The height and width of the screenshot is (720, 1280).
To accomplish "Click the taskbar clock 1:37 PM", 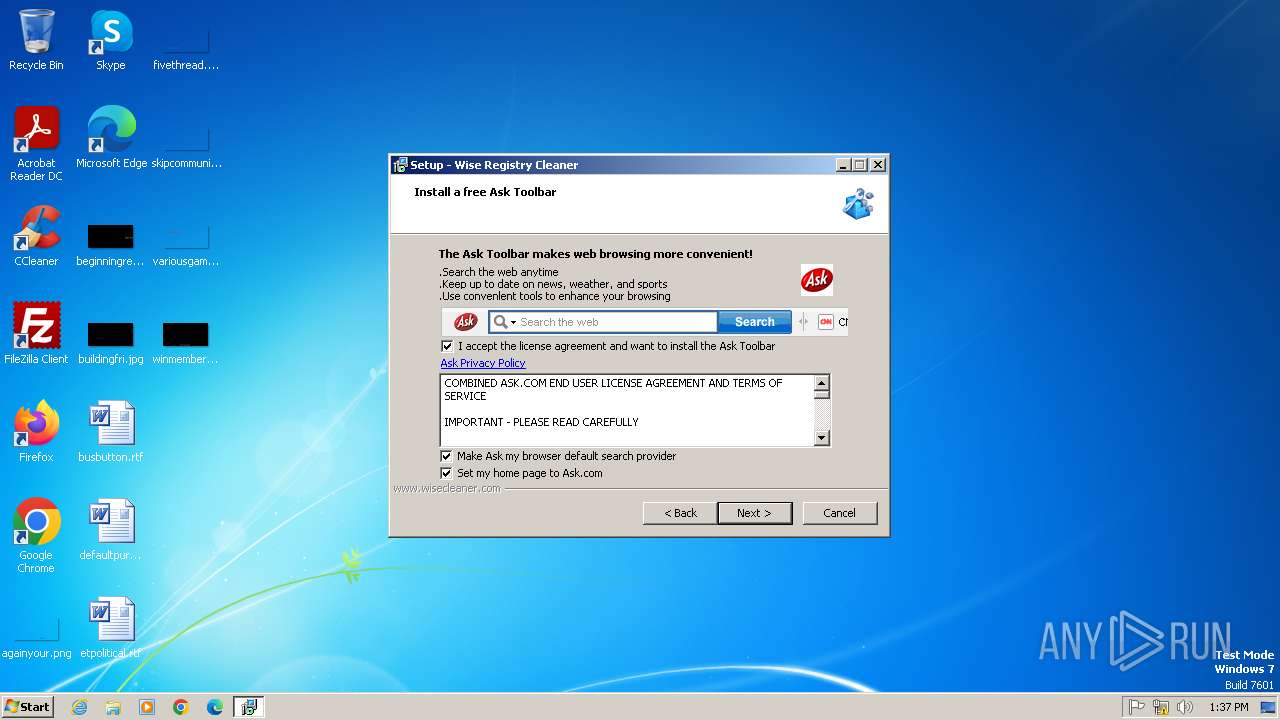I will click(x=1229, y=707).
